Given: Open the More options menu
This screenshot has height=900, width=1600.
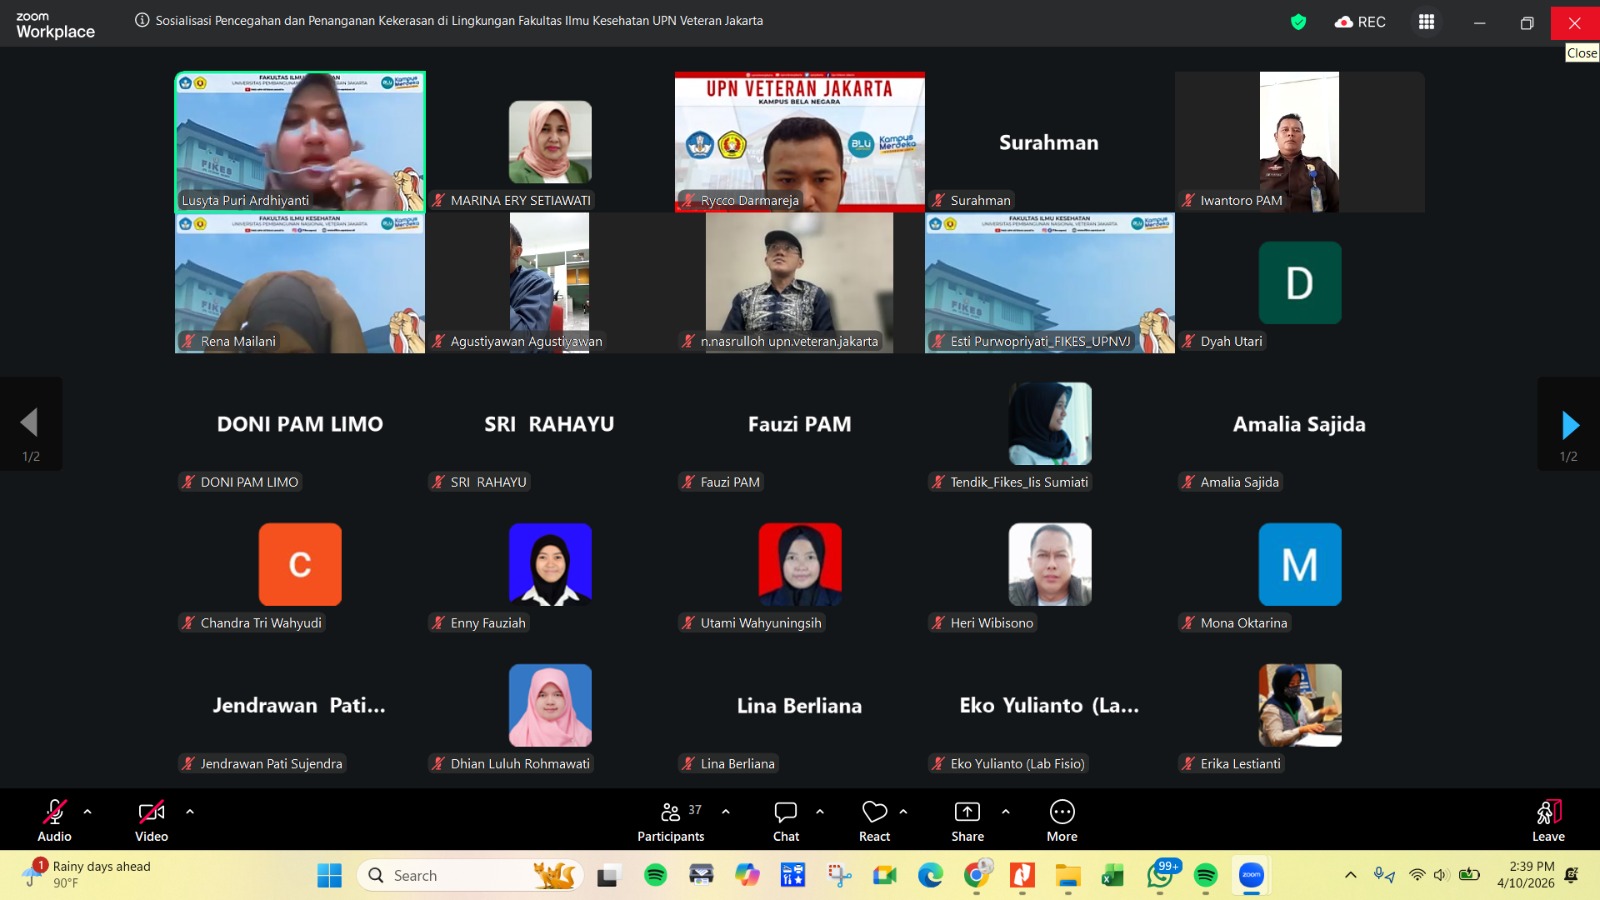Looking at the screenshot, I should point(1062,820).
